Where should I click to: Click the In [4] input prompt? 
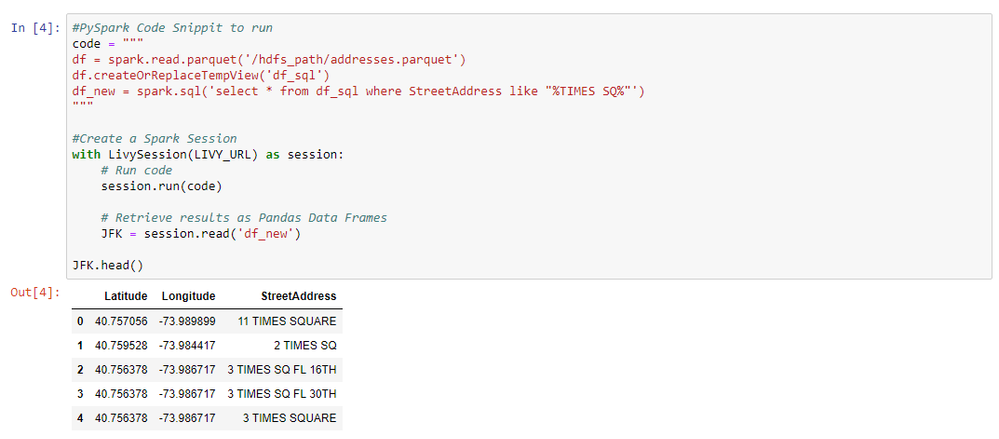(35, 28)
